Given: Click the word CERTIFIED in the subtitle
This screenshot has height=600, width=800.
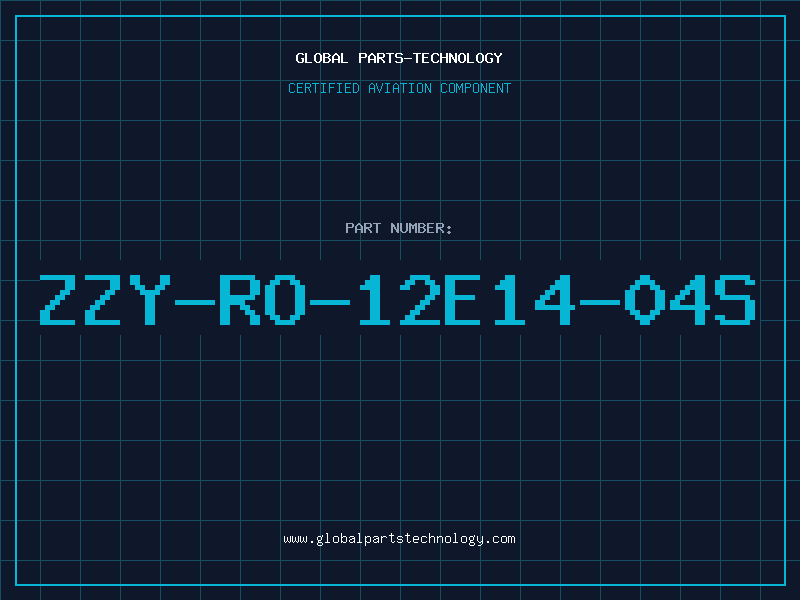Looking at the screenshot, I should 324,88.
